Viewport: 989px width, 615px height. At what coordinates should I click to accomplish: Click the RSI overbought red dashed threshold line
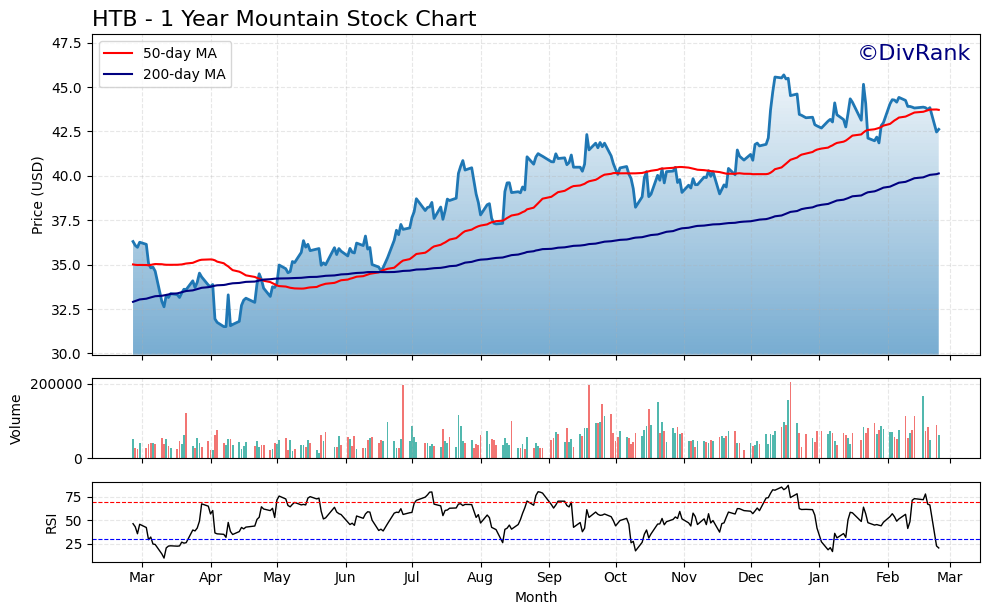tap(500, 503)
